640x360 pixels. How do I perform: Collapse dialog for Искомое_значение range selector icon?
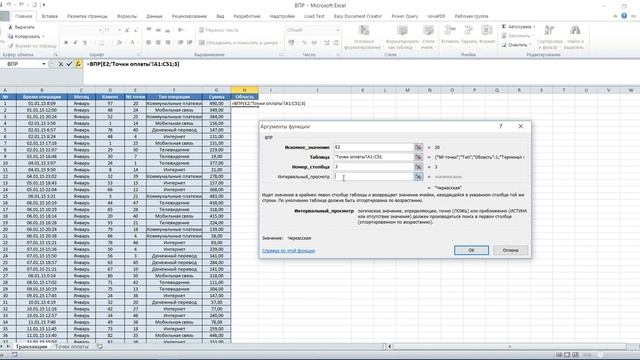click(418, 147)
